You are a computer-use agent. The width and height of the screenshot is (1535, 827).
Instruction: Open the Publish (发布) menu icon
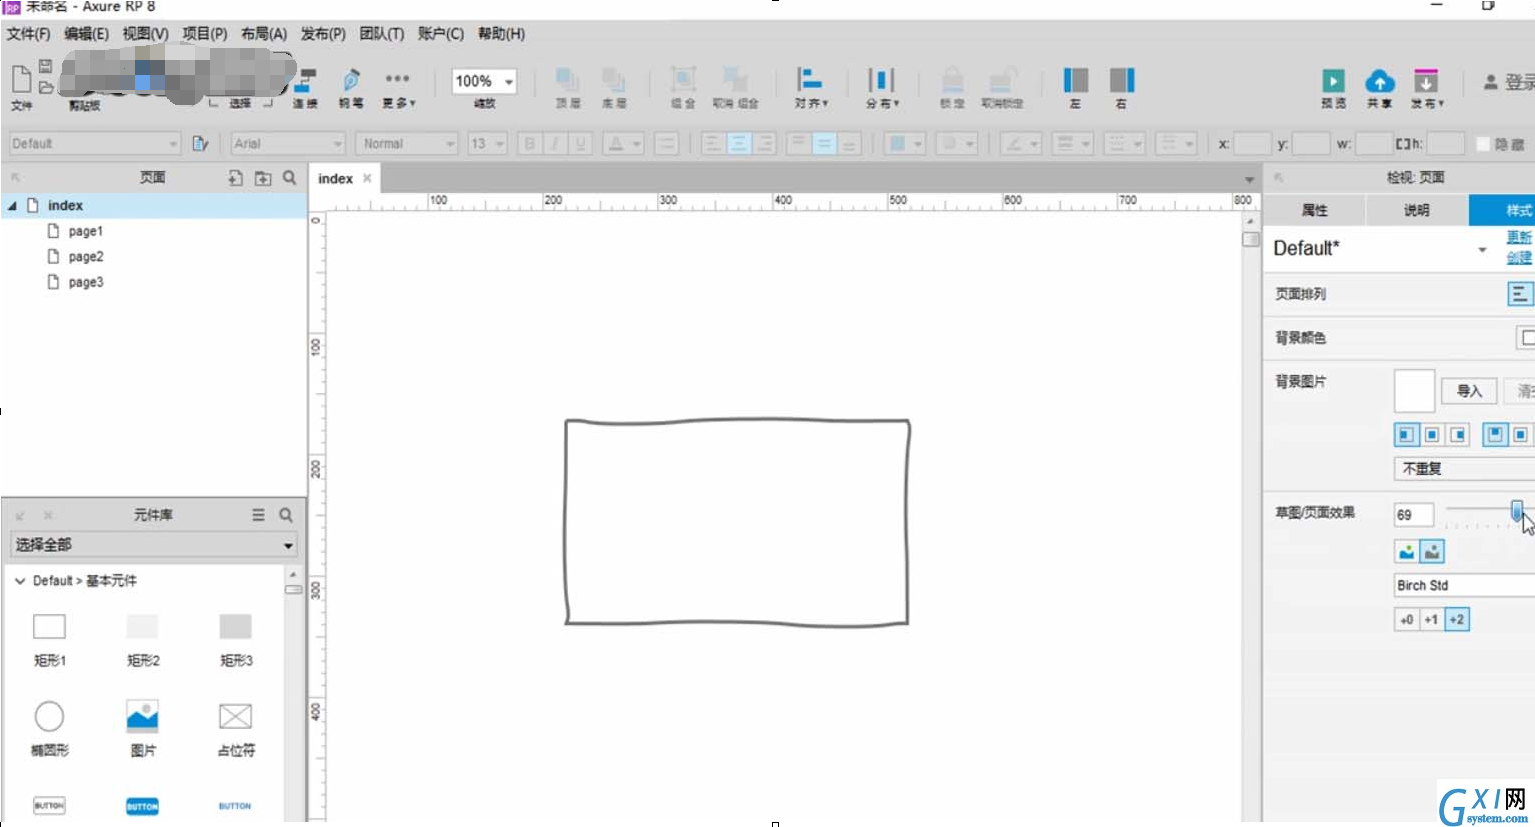tap(1426, 80)
